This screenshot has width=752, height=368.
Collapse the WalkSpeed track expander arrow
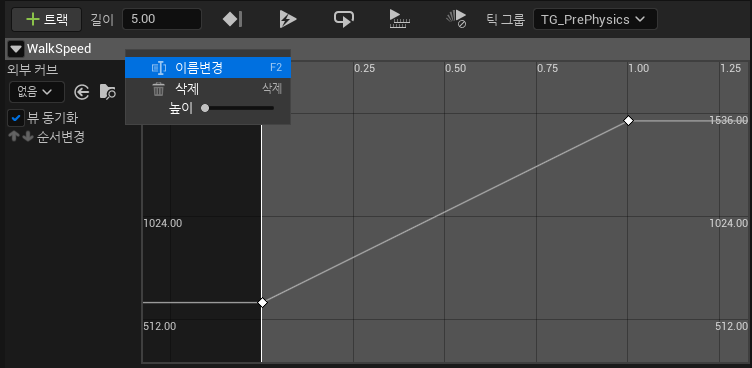click(x=16, y=49)
